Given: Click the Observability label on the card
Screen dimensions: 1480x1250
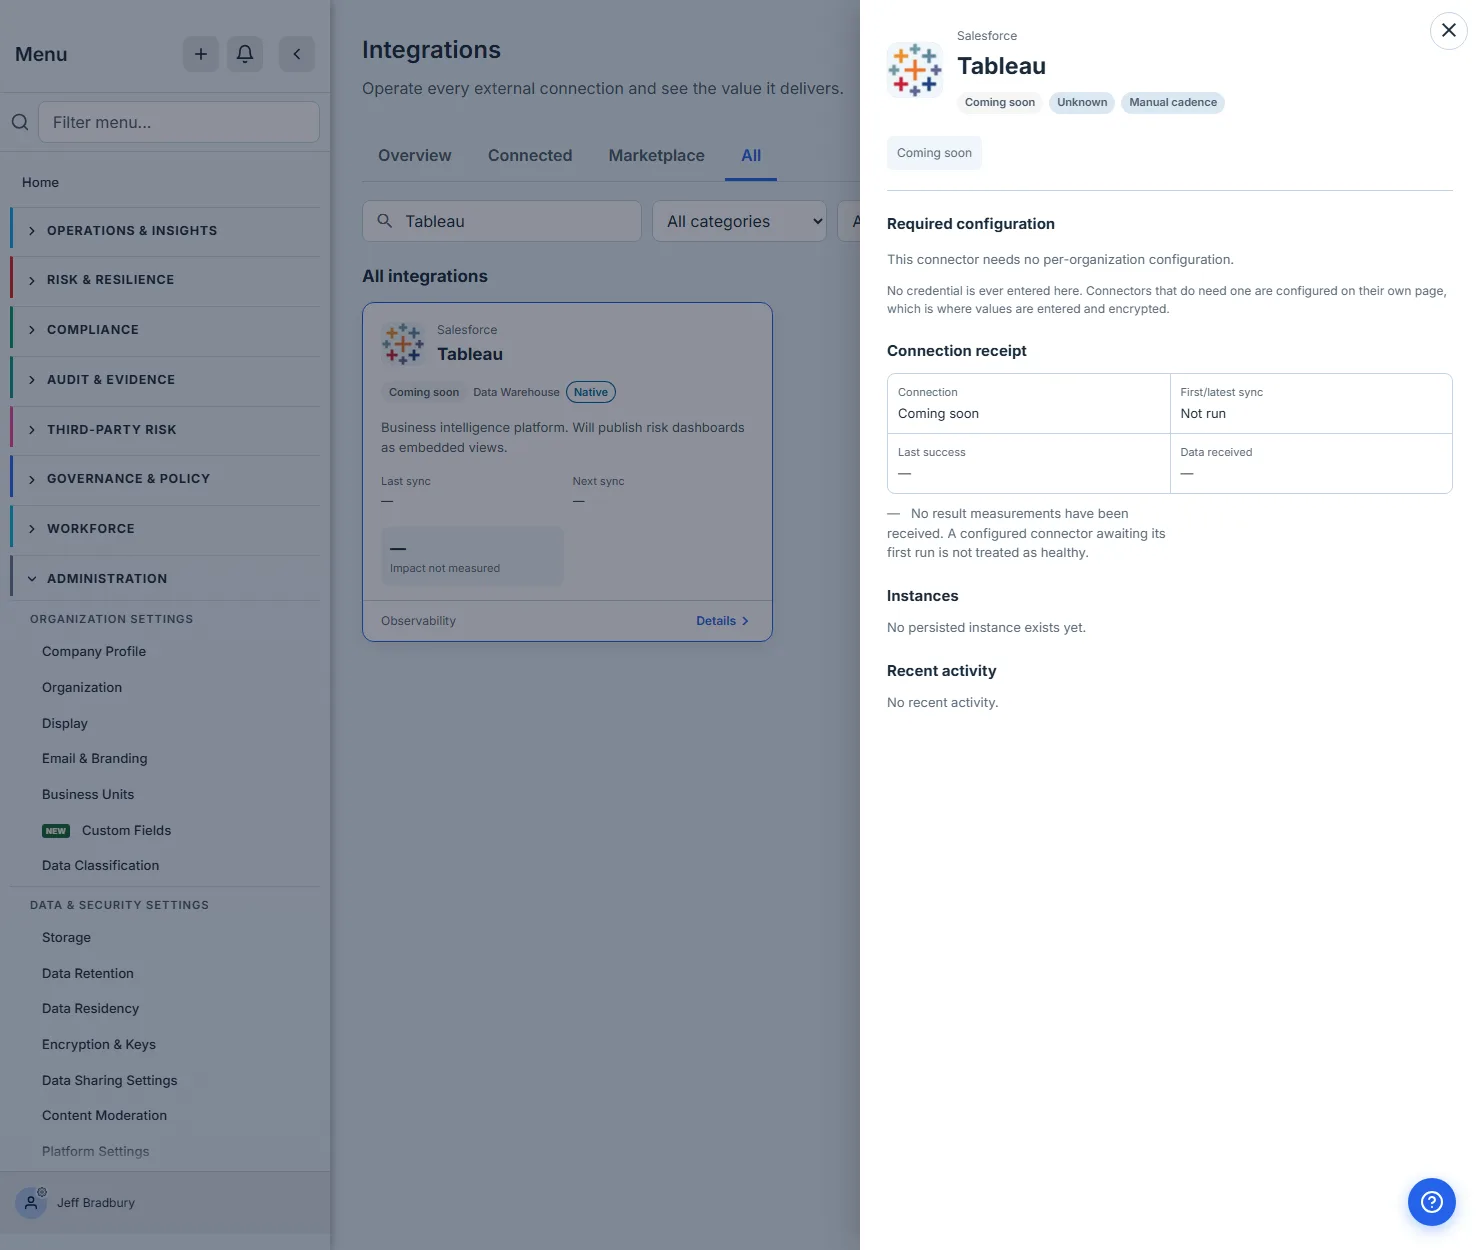Looking at the screenshot, I should 418,621.
